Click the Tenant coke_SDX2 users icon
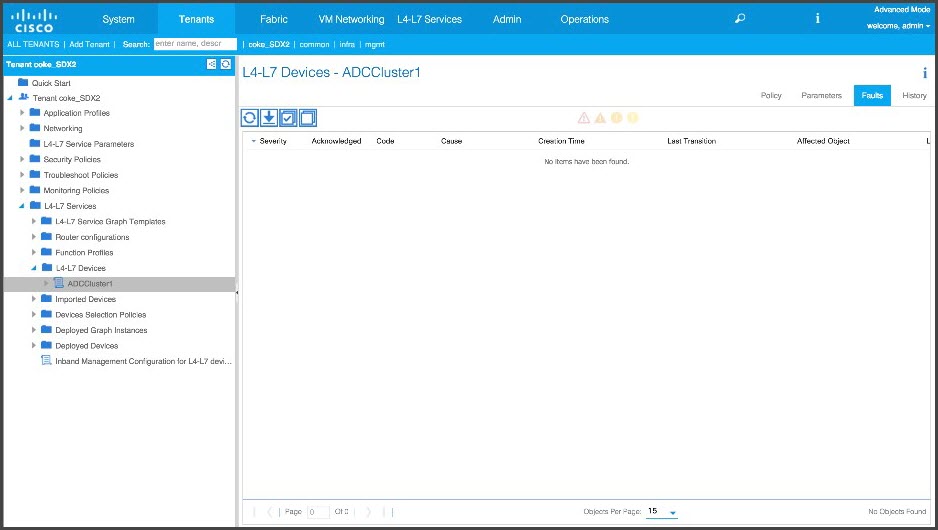Screen dimensions: 938x530 (x=23, y=97)
